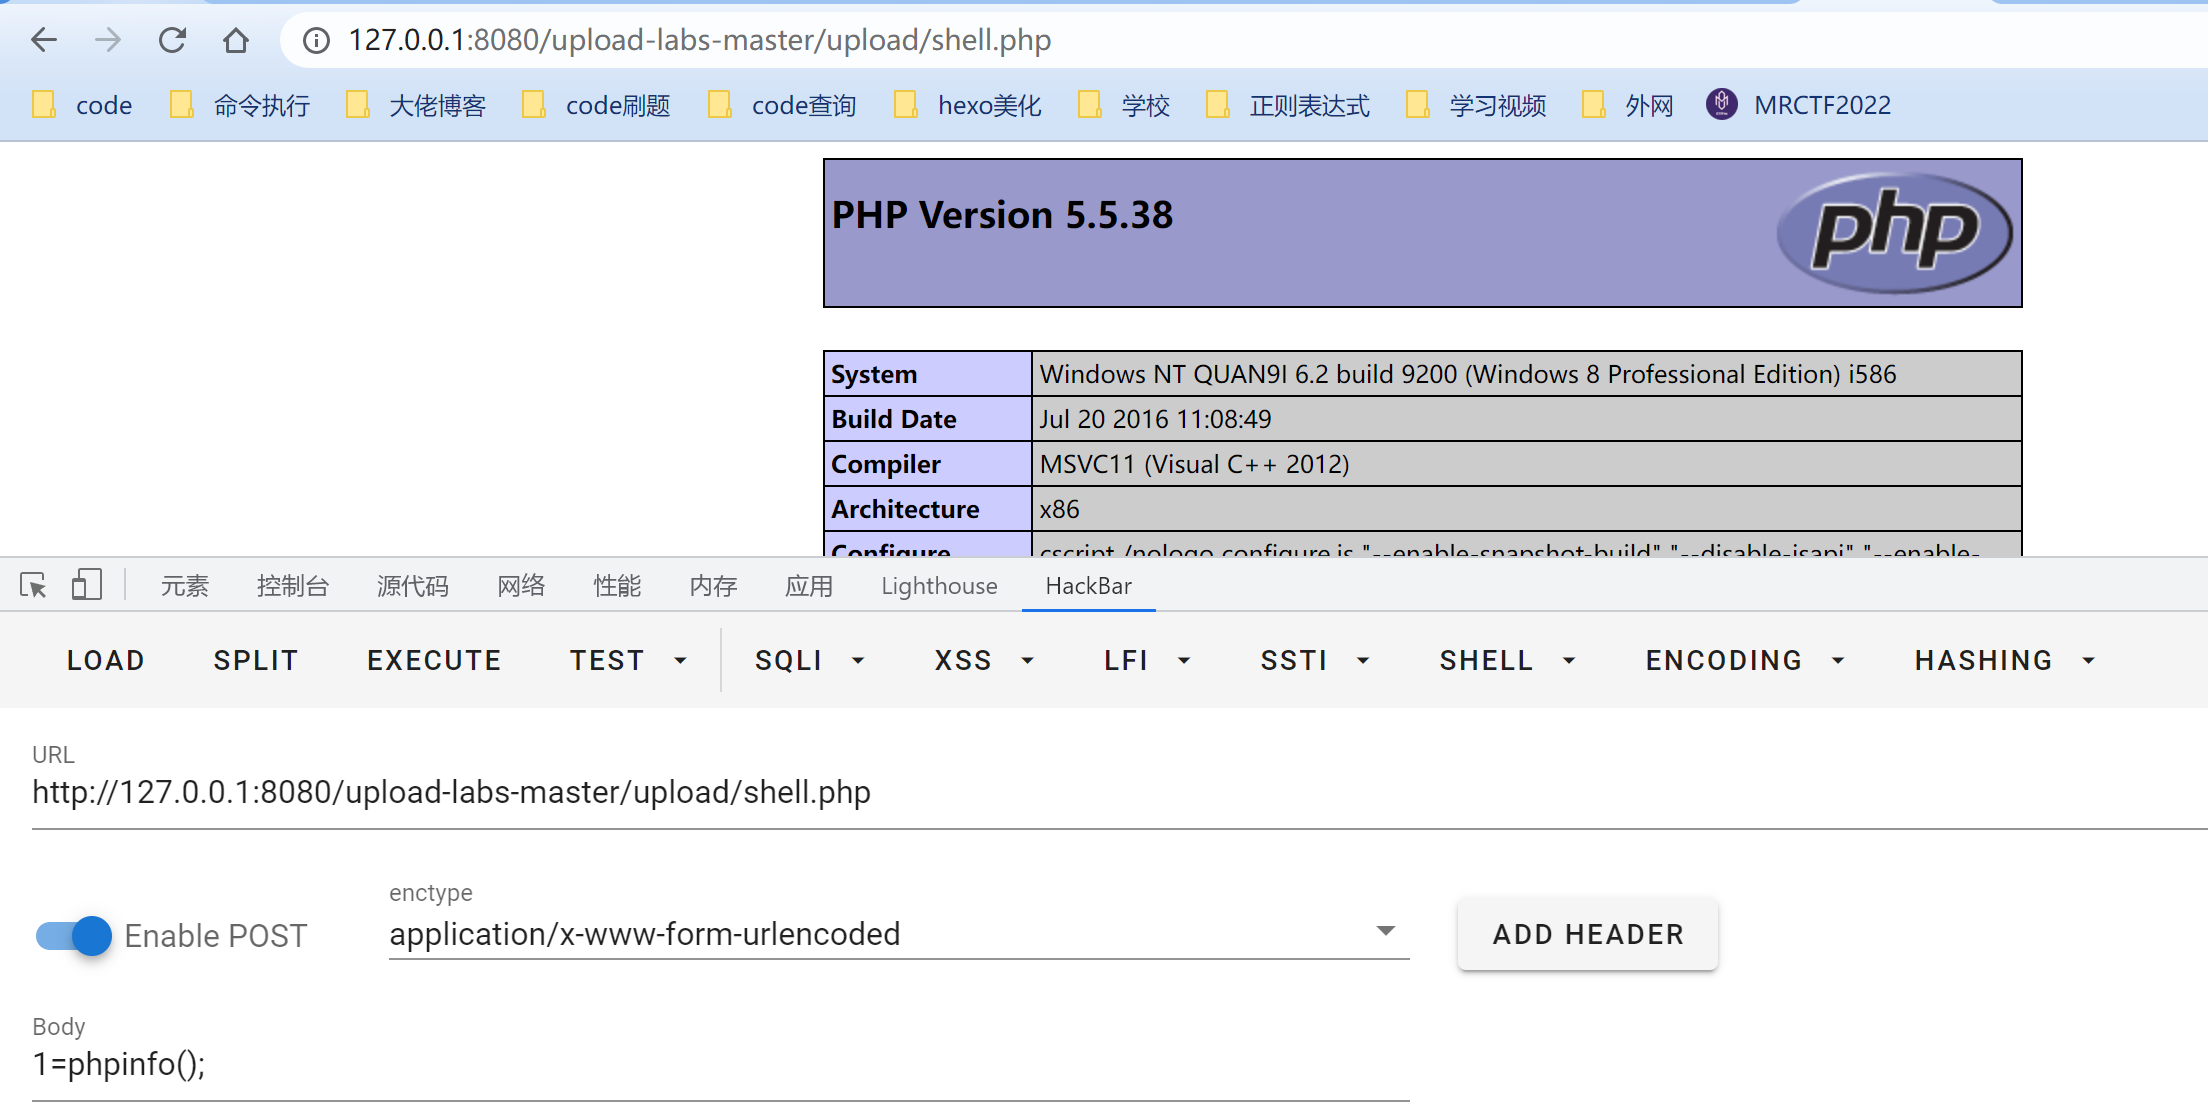
Task: Expand the SHELL dropdown menu
Action: [x=1508, y=660]
